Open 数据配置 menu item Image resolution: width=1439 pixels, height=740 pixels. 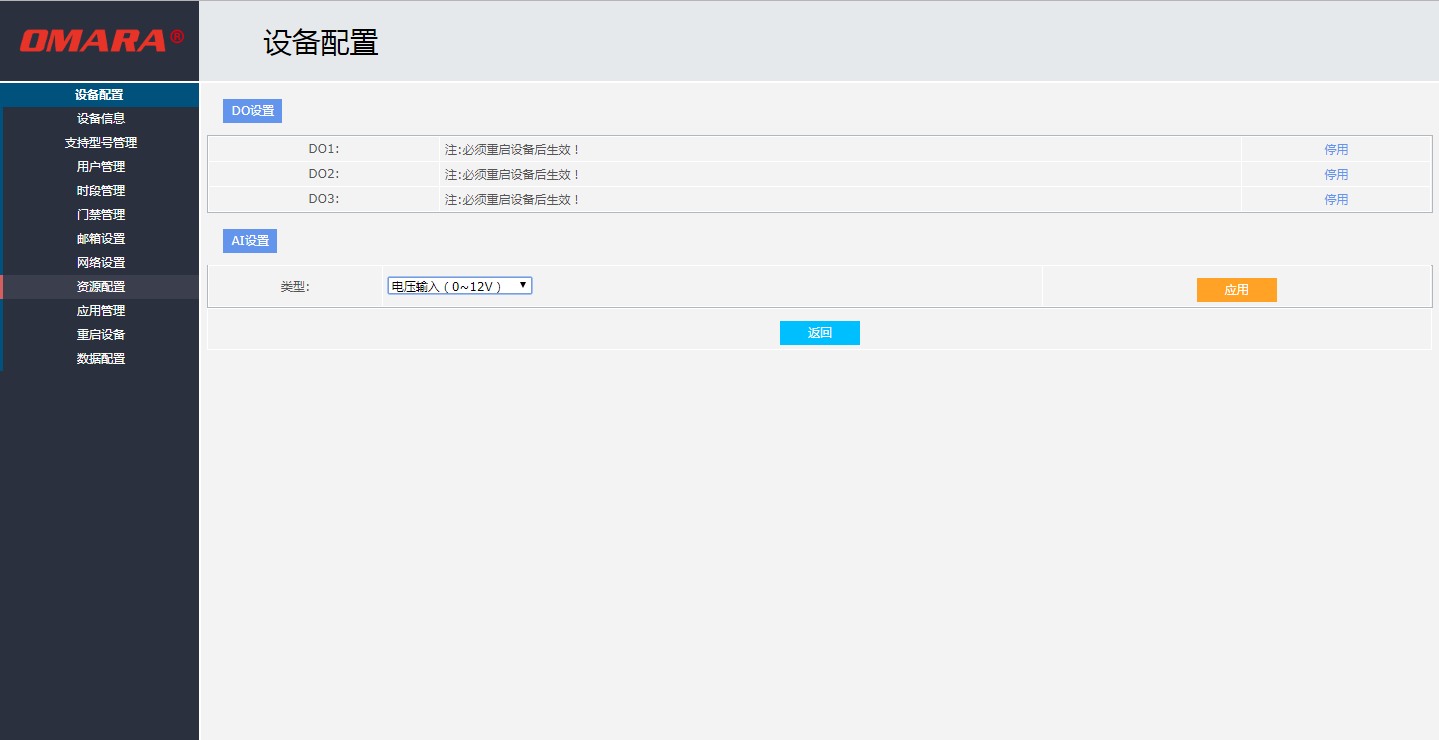point(101,359)
